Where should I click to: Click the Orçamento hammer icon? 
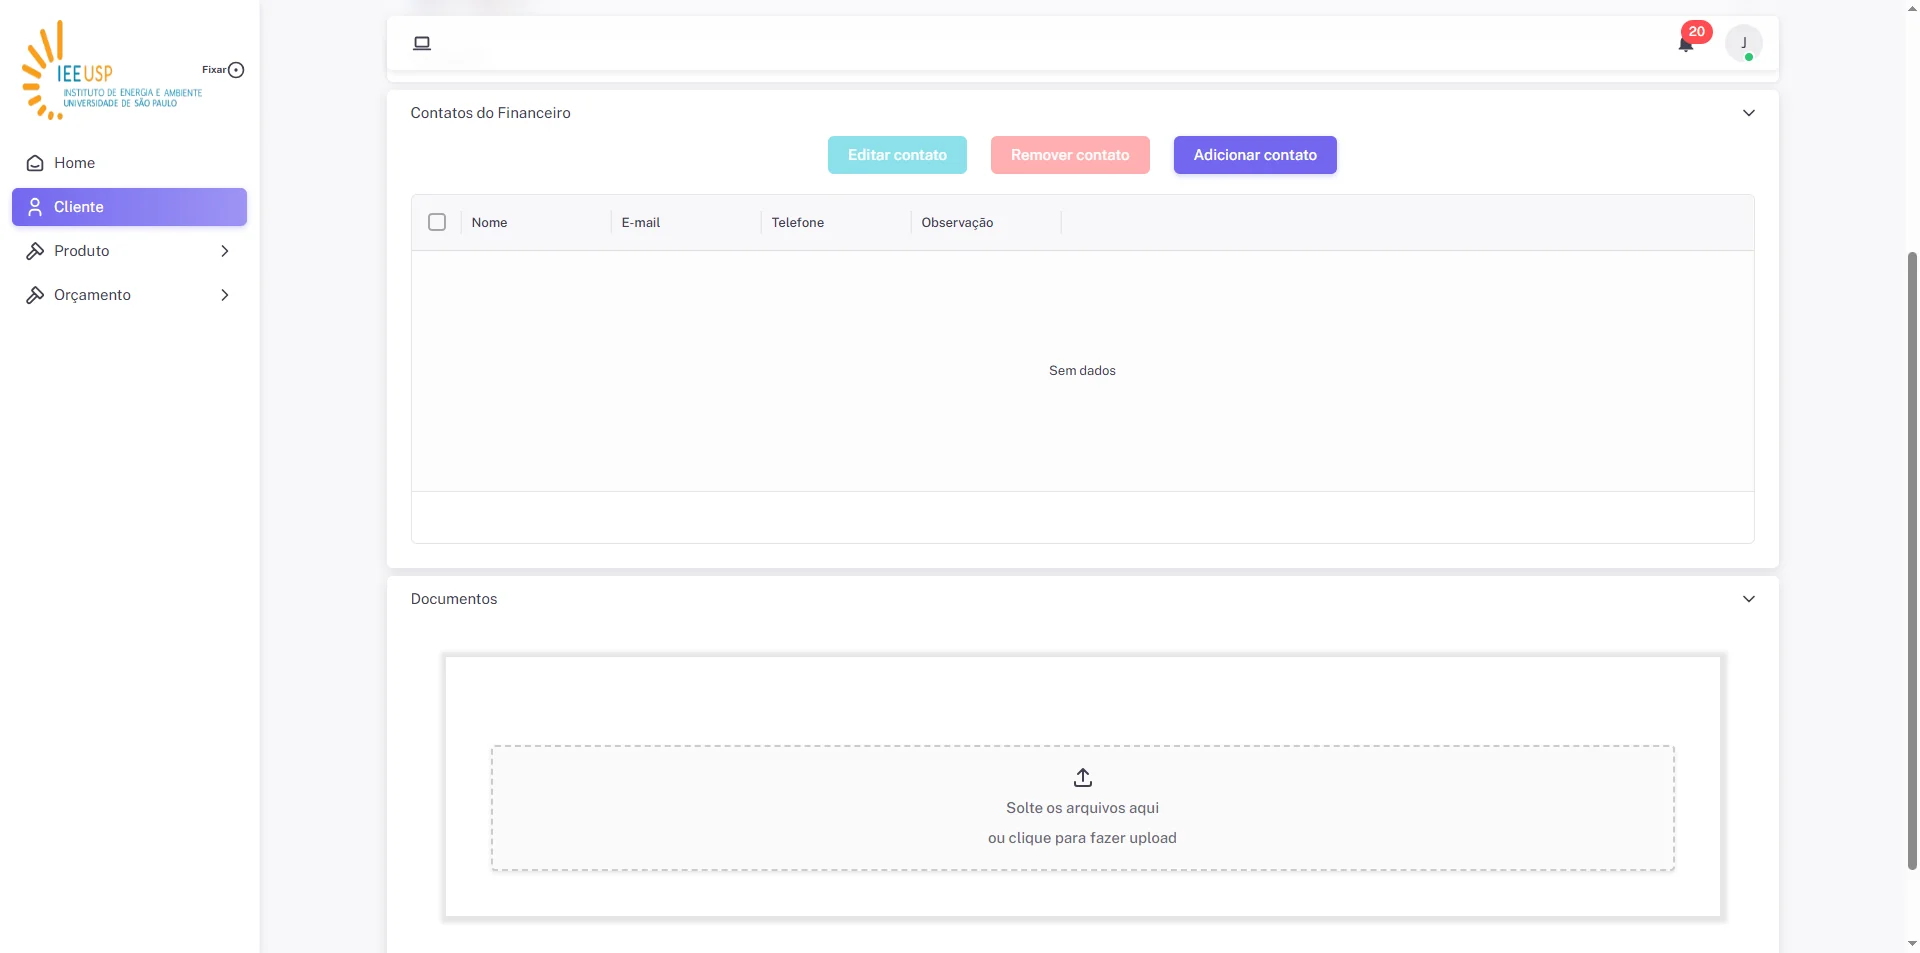pyautogui.click(x=35, y=295)
